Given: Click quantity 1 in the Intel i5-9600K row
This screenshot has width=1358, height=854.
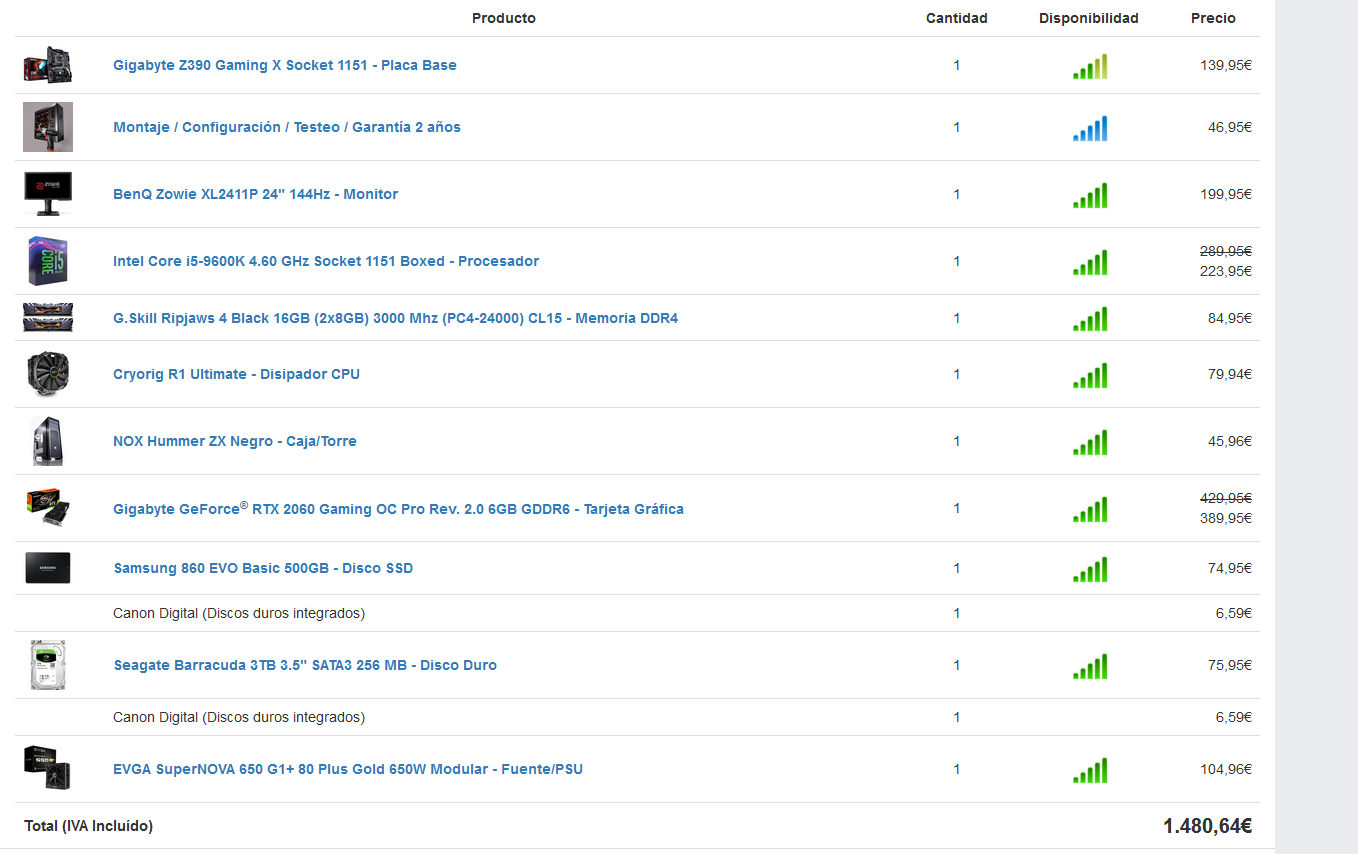Looking at the screenshot, I should pos(957,261).
